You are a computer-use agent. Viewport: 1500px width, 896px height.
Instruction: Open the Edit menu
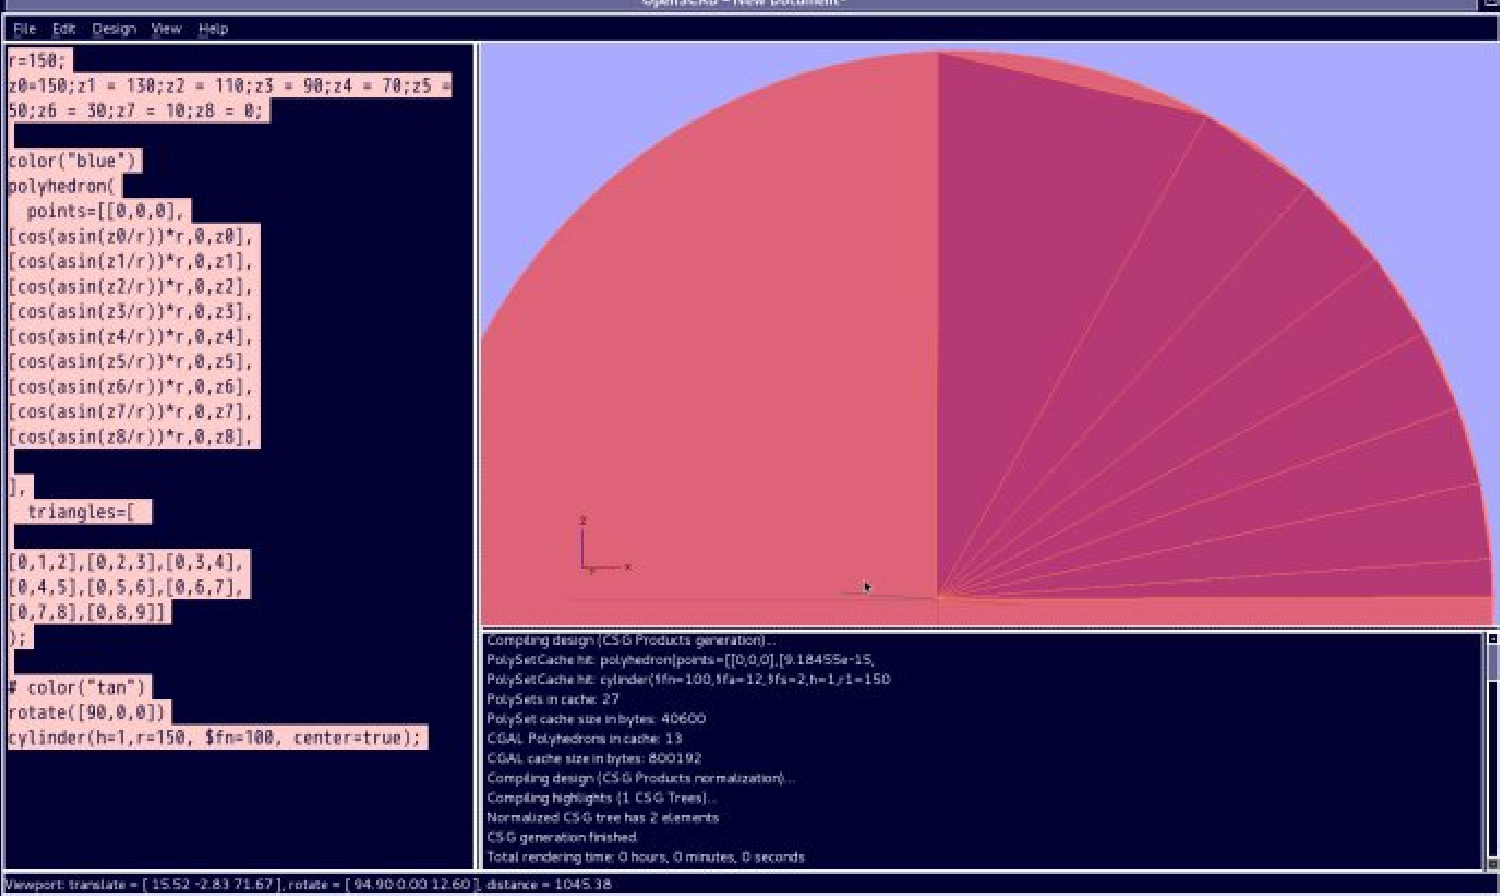pos(64,29)
